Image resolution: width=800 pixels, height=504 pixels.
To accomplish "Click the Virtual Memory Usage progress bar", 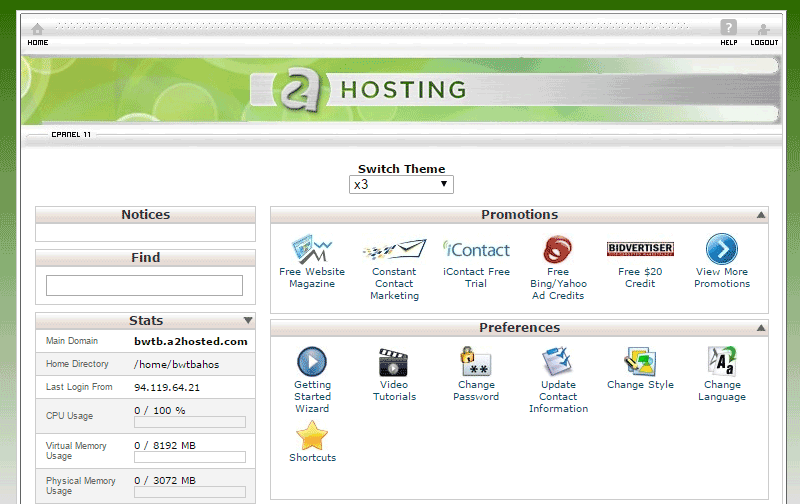I will point(190,457).
